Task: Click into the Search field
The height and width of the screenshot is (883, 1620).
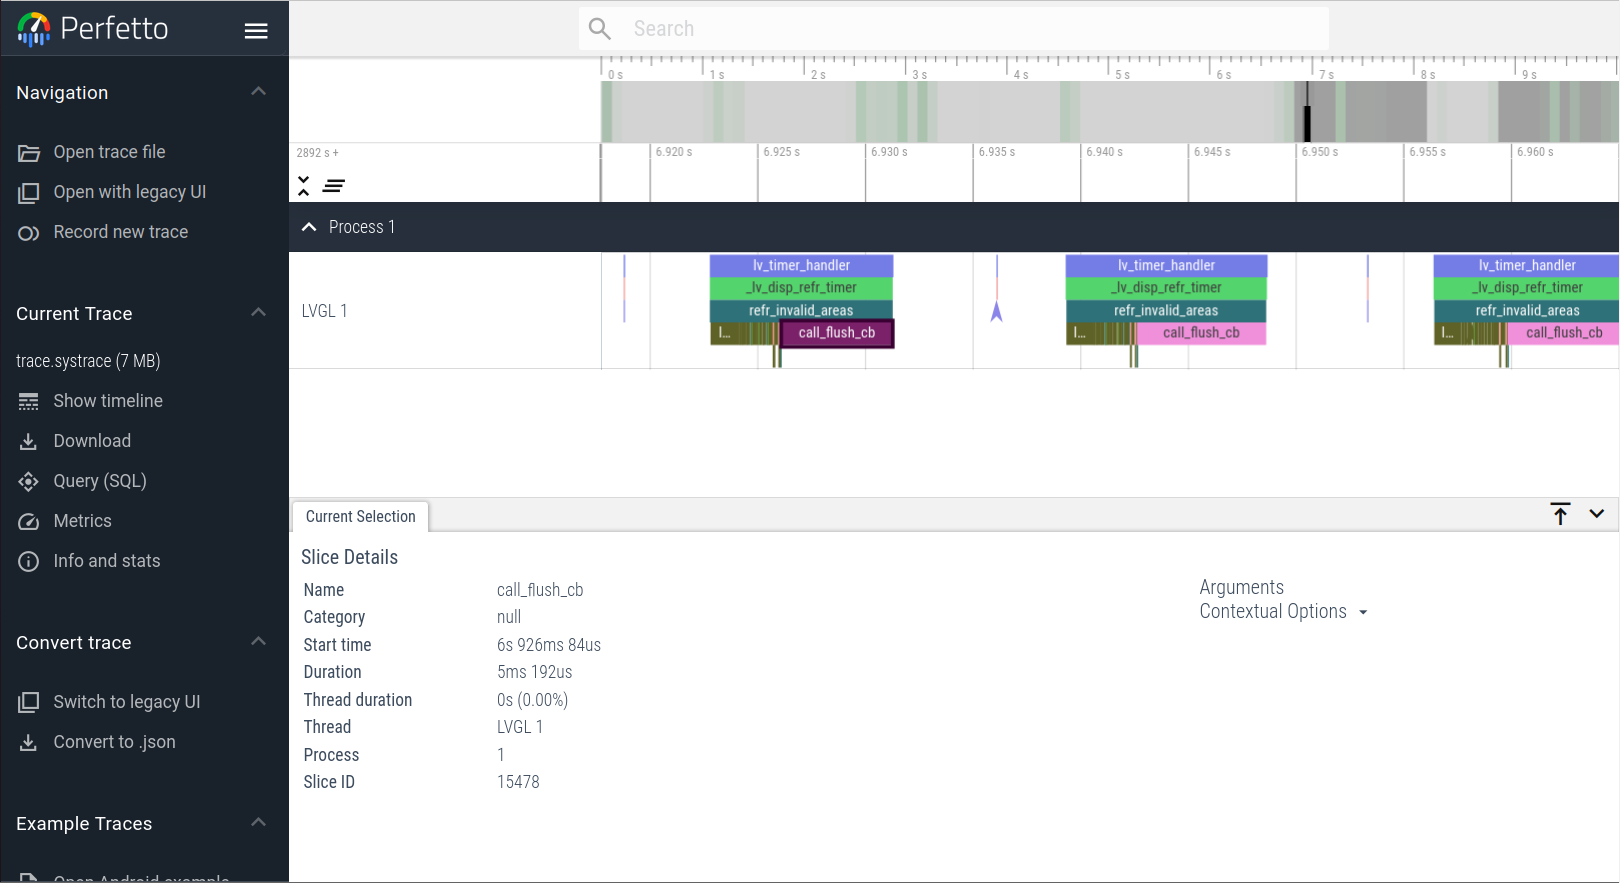Action: 954,29
